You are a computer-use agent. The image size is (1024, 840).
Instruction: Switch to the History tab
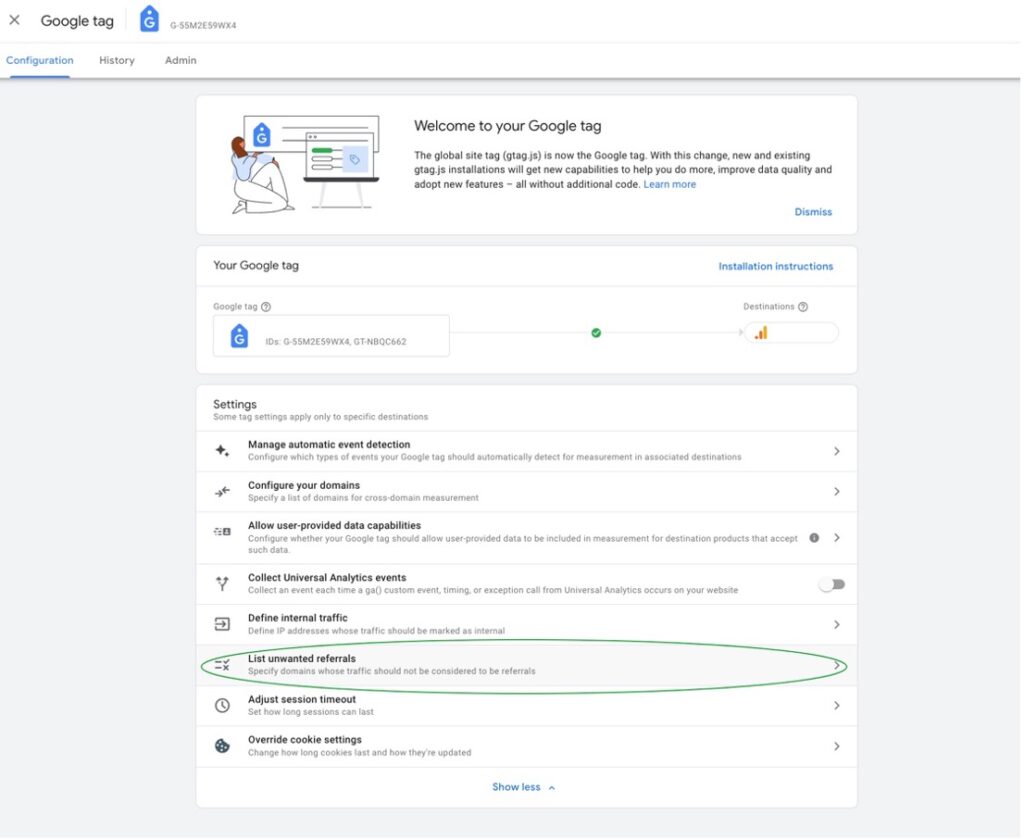tap(117, 60)
